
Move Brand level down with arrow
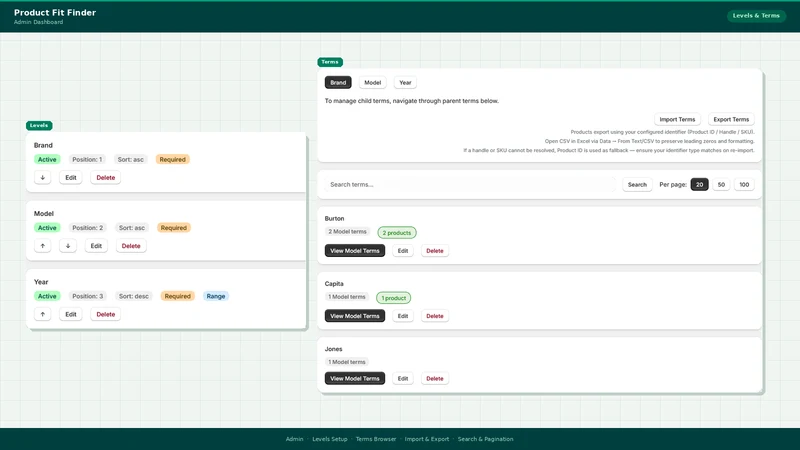click(42, 178)
